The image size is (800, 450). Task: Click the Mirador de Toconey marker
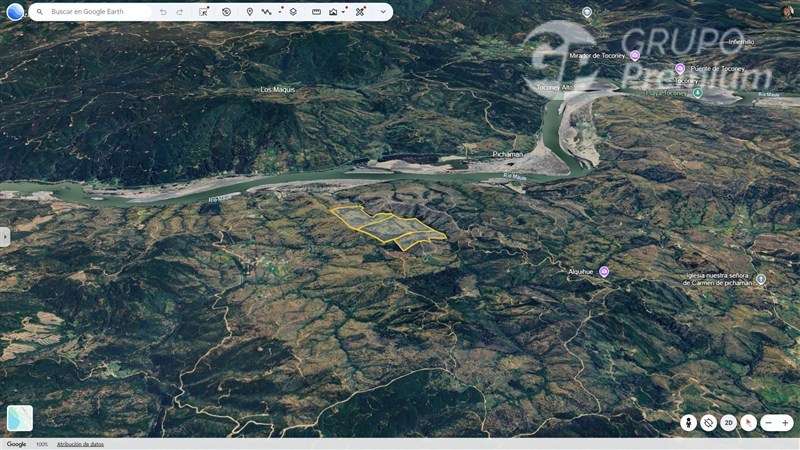tap(635, 55)
